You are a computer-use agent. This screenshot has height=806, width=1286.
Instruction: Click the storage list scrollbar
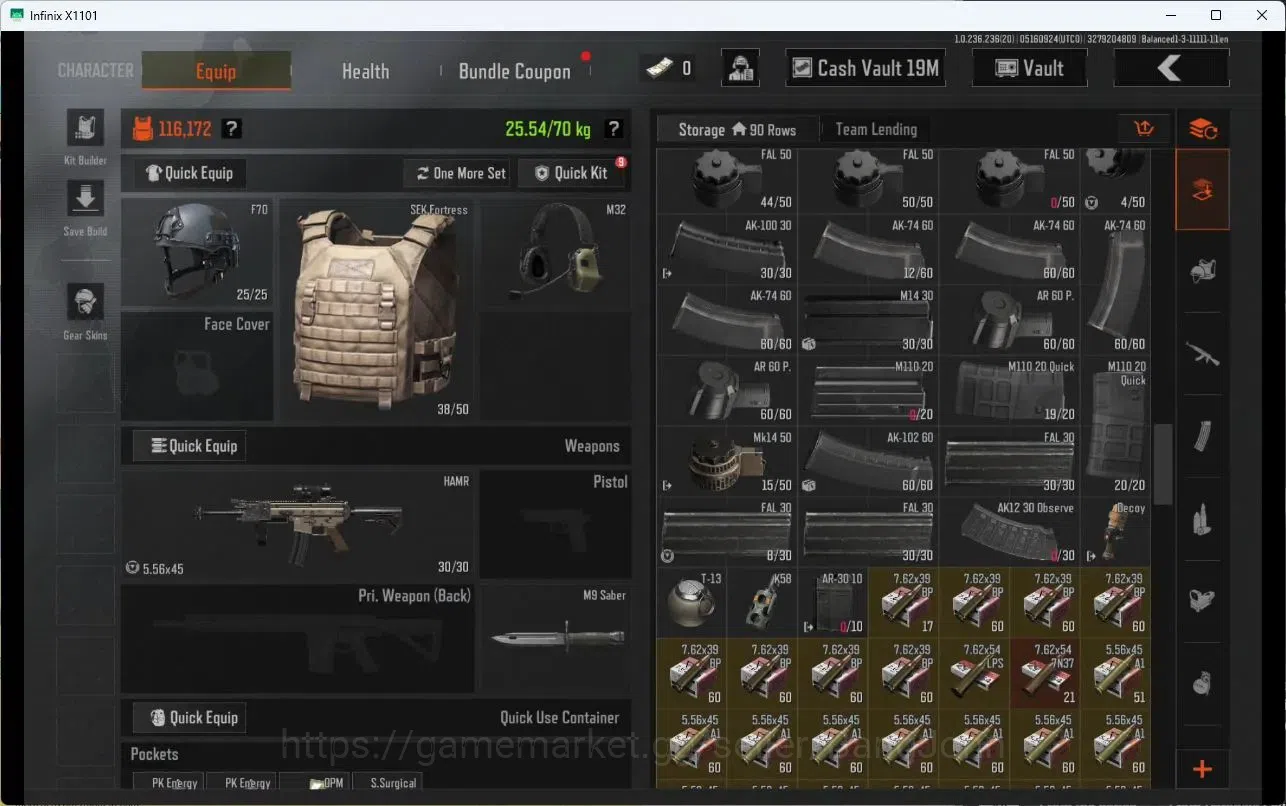tap(1161, 466)
